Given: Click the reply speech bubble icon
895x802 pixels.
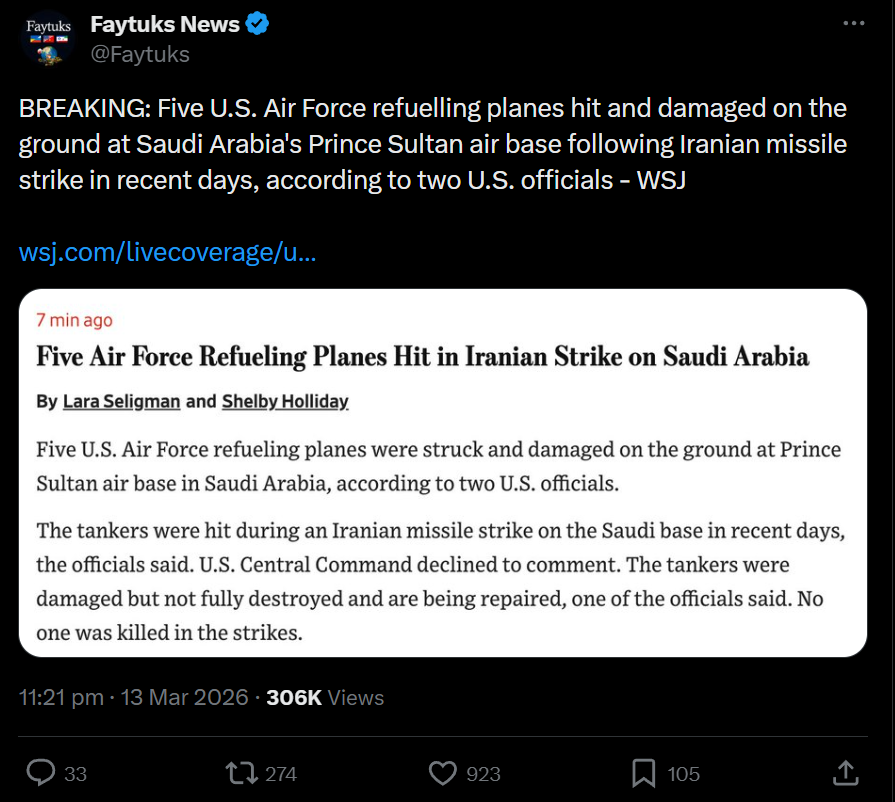Looking at the screenshot, I should pyautogui.click(x=41, y=773).
